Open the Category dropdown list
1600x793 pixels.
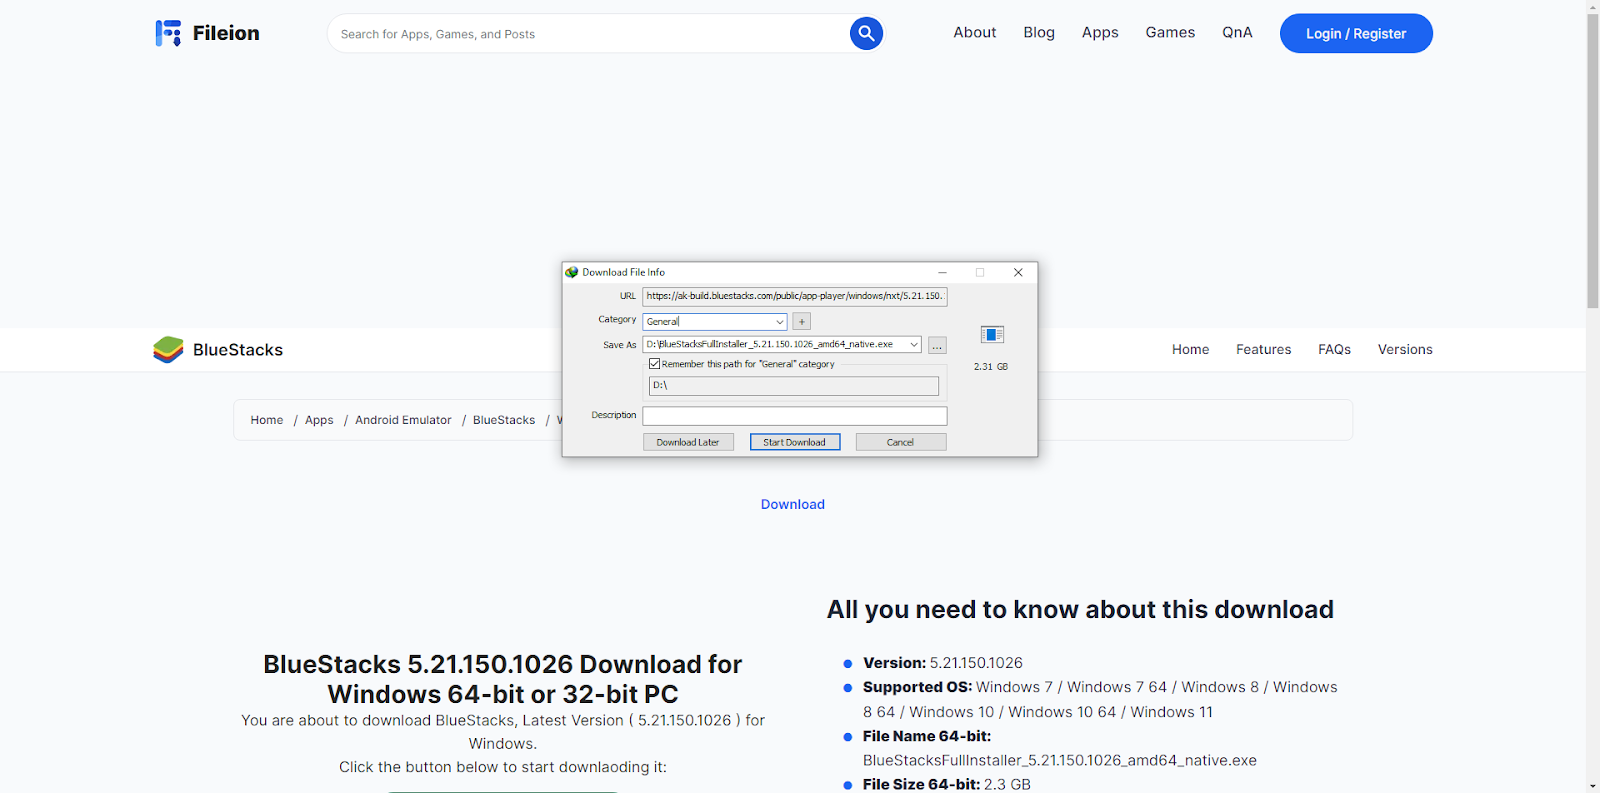pos(780,321)
